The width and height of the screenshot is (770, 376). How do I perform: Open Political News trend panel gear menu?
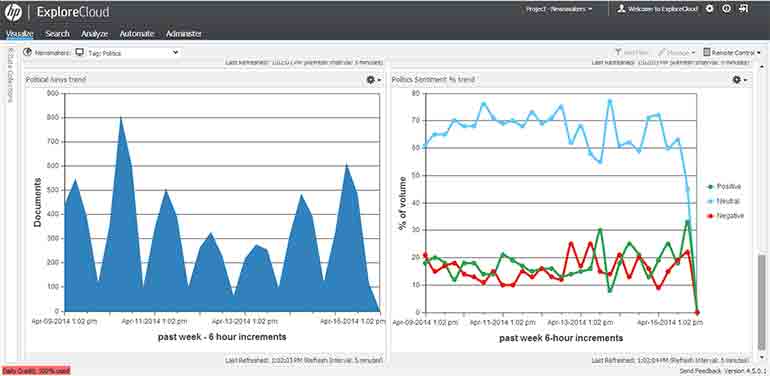coord(374,80)
